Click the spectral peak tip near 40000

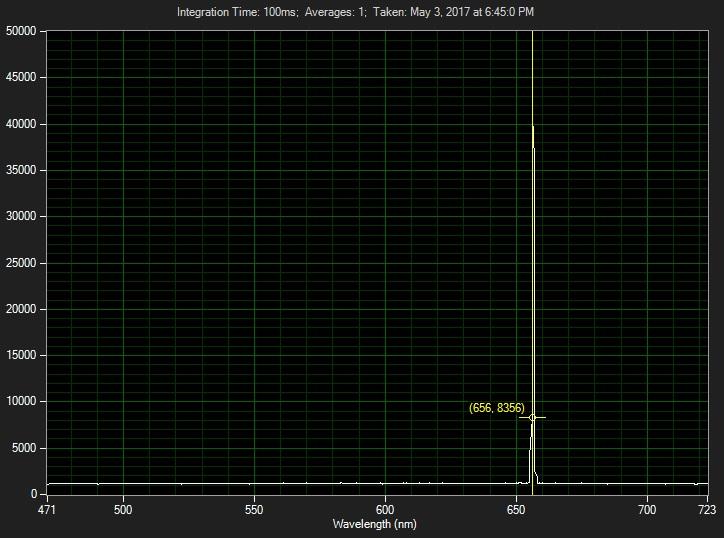coord(533,127)
